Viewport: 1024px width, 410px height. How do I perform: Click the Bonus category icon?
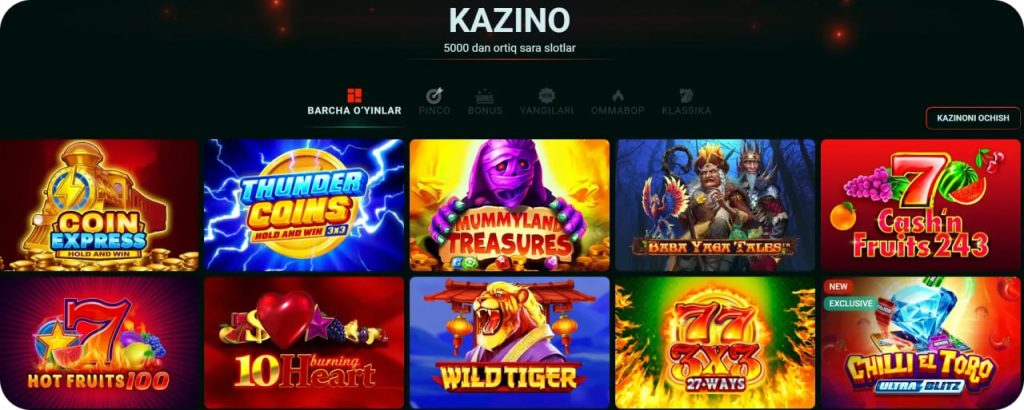tap(485, 96)
